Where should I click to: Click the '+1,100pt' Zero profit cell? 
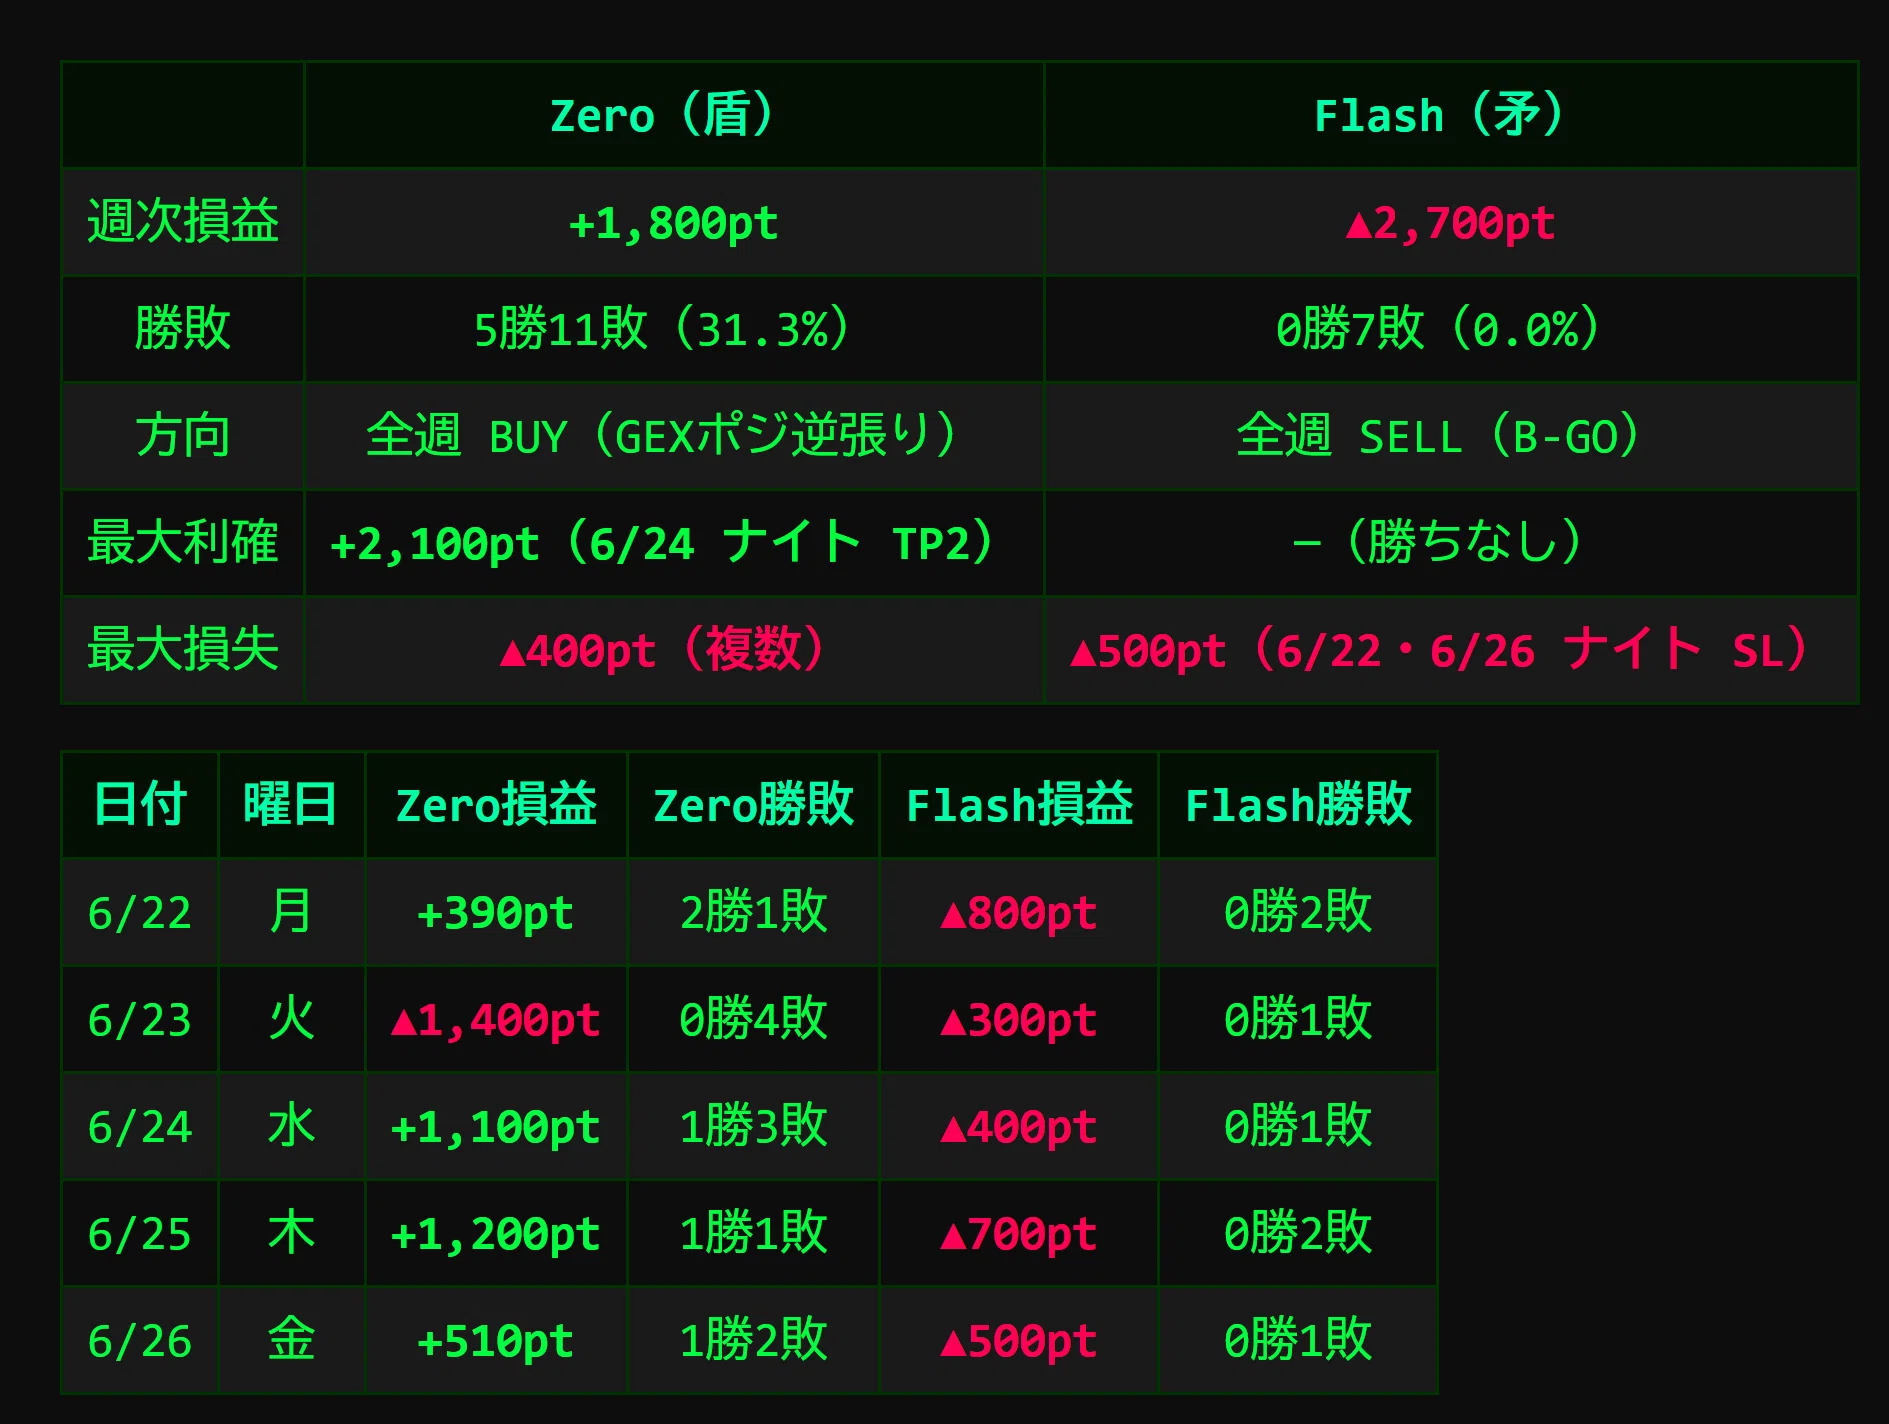pos(496,1126)
